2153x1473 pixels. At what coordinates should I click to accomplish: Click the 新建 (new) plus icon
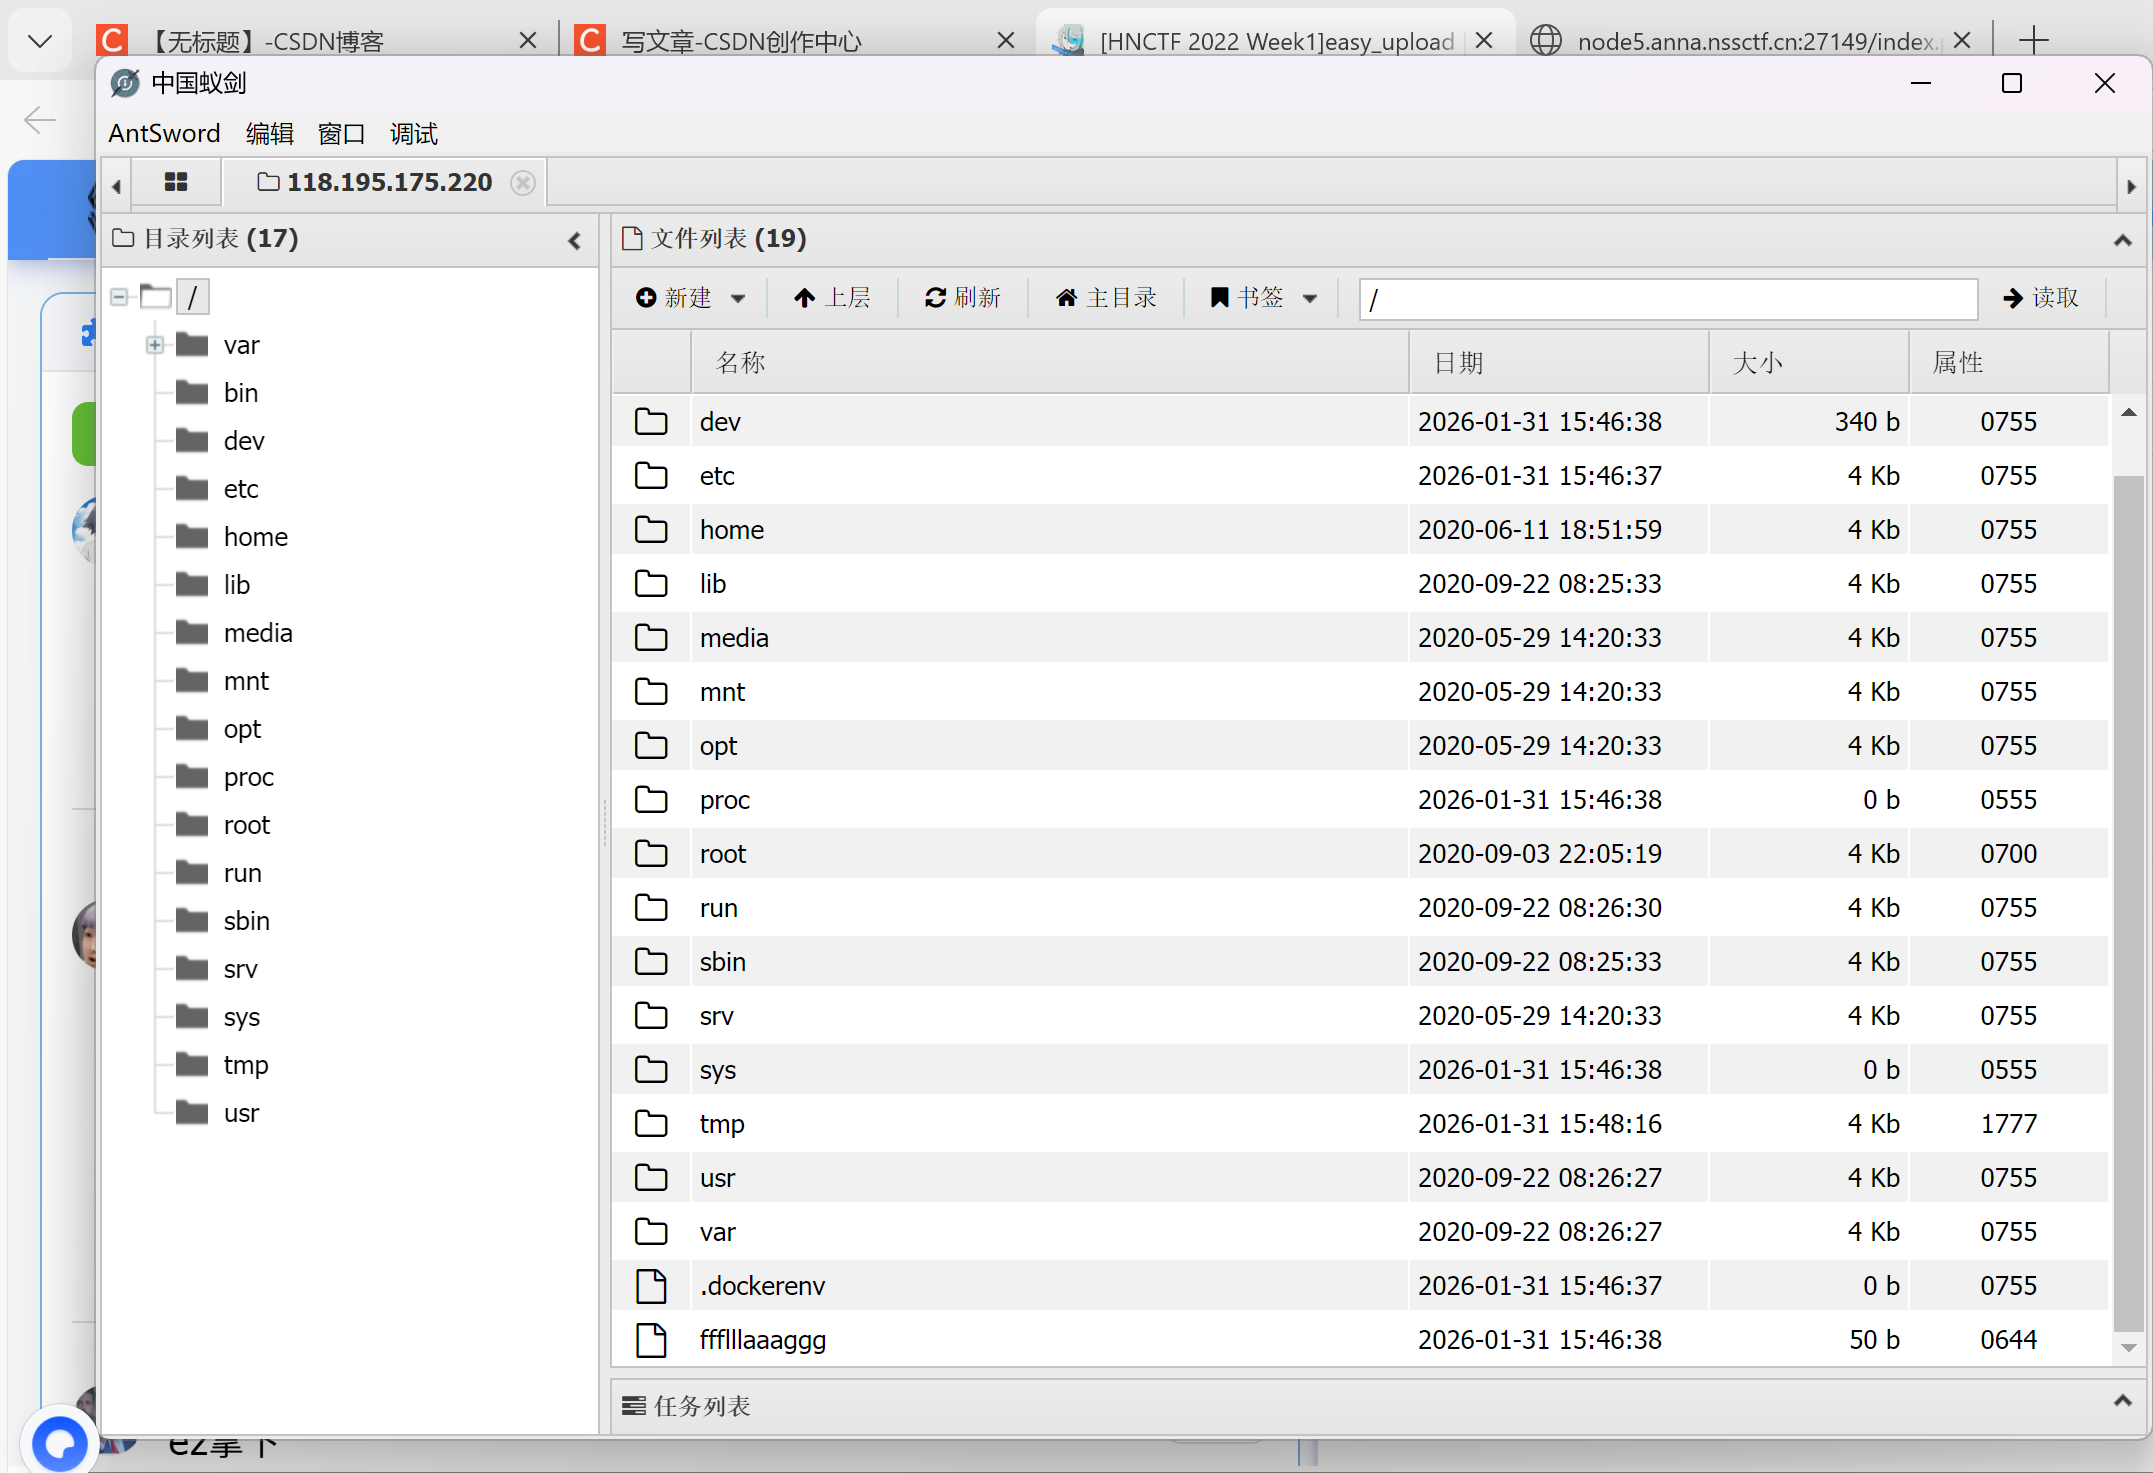647,298
